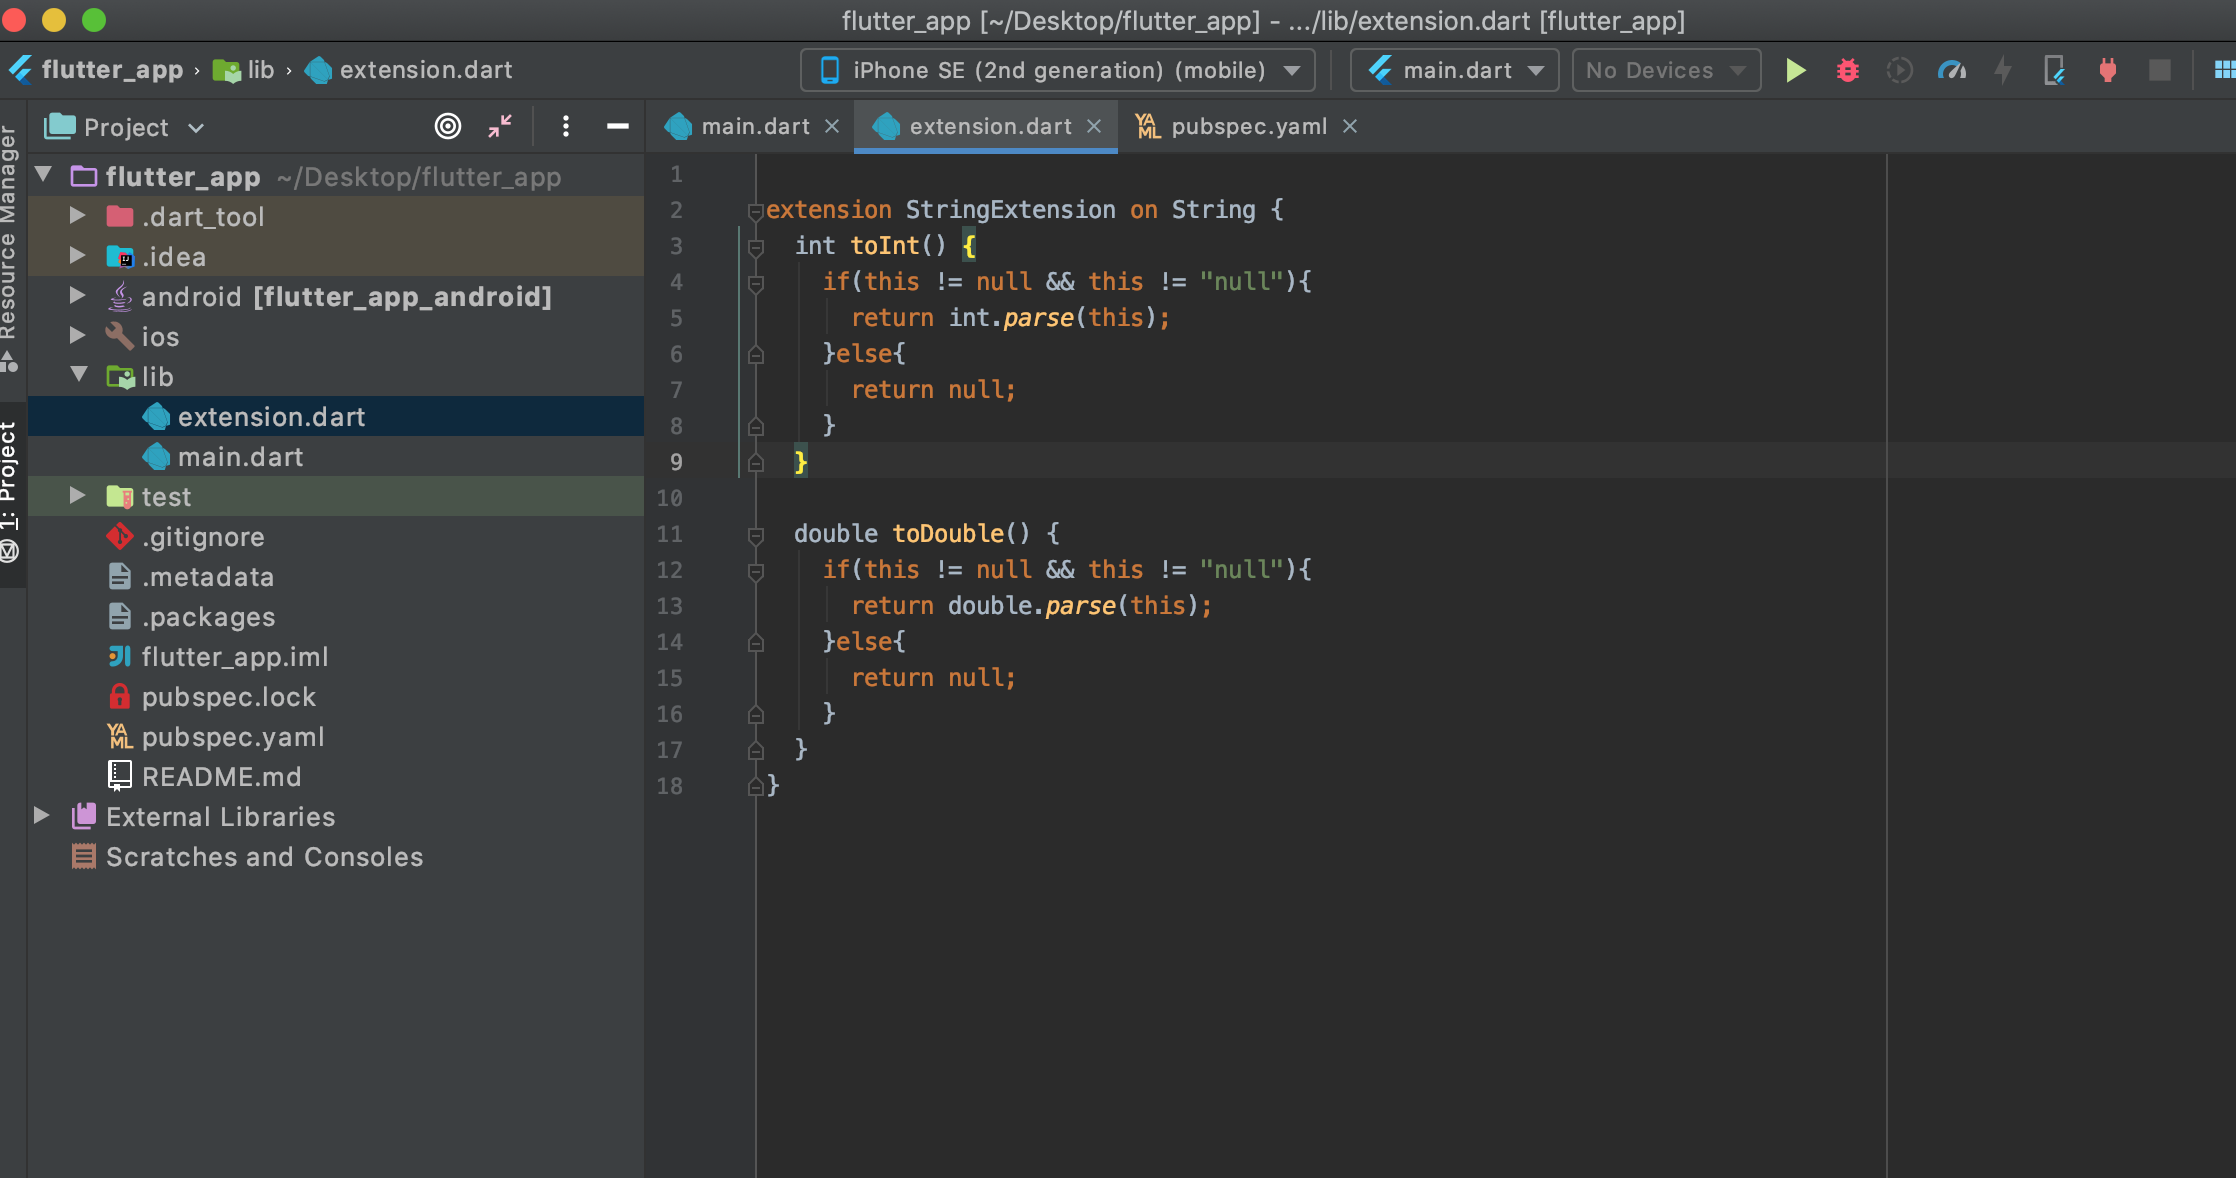Viewport: 2236px width, 1178px height.
Task: Open the iPhone SE device selector dropdown
Action: click(1057, 70)
